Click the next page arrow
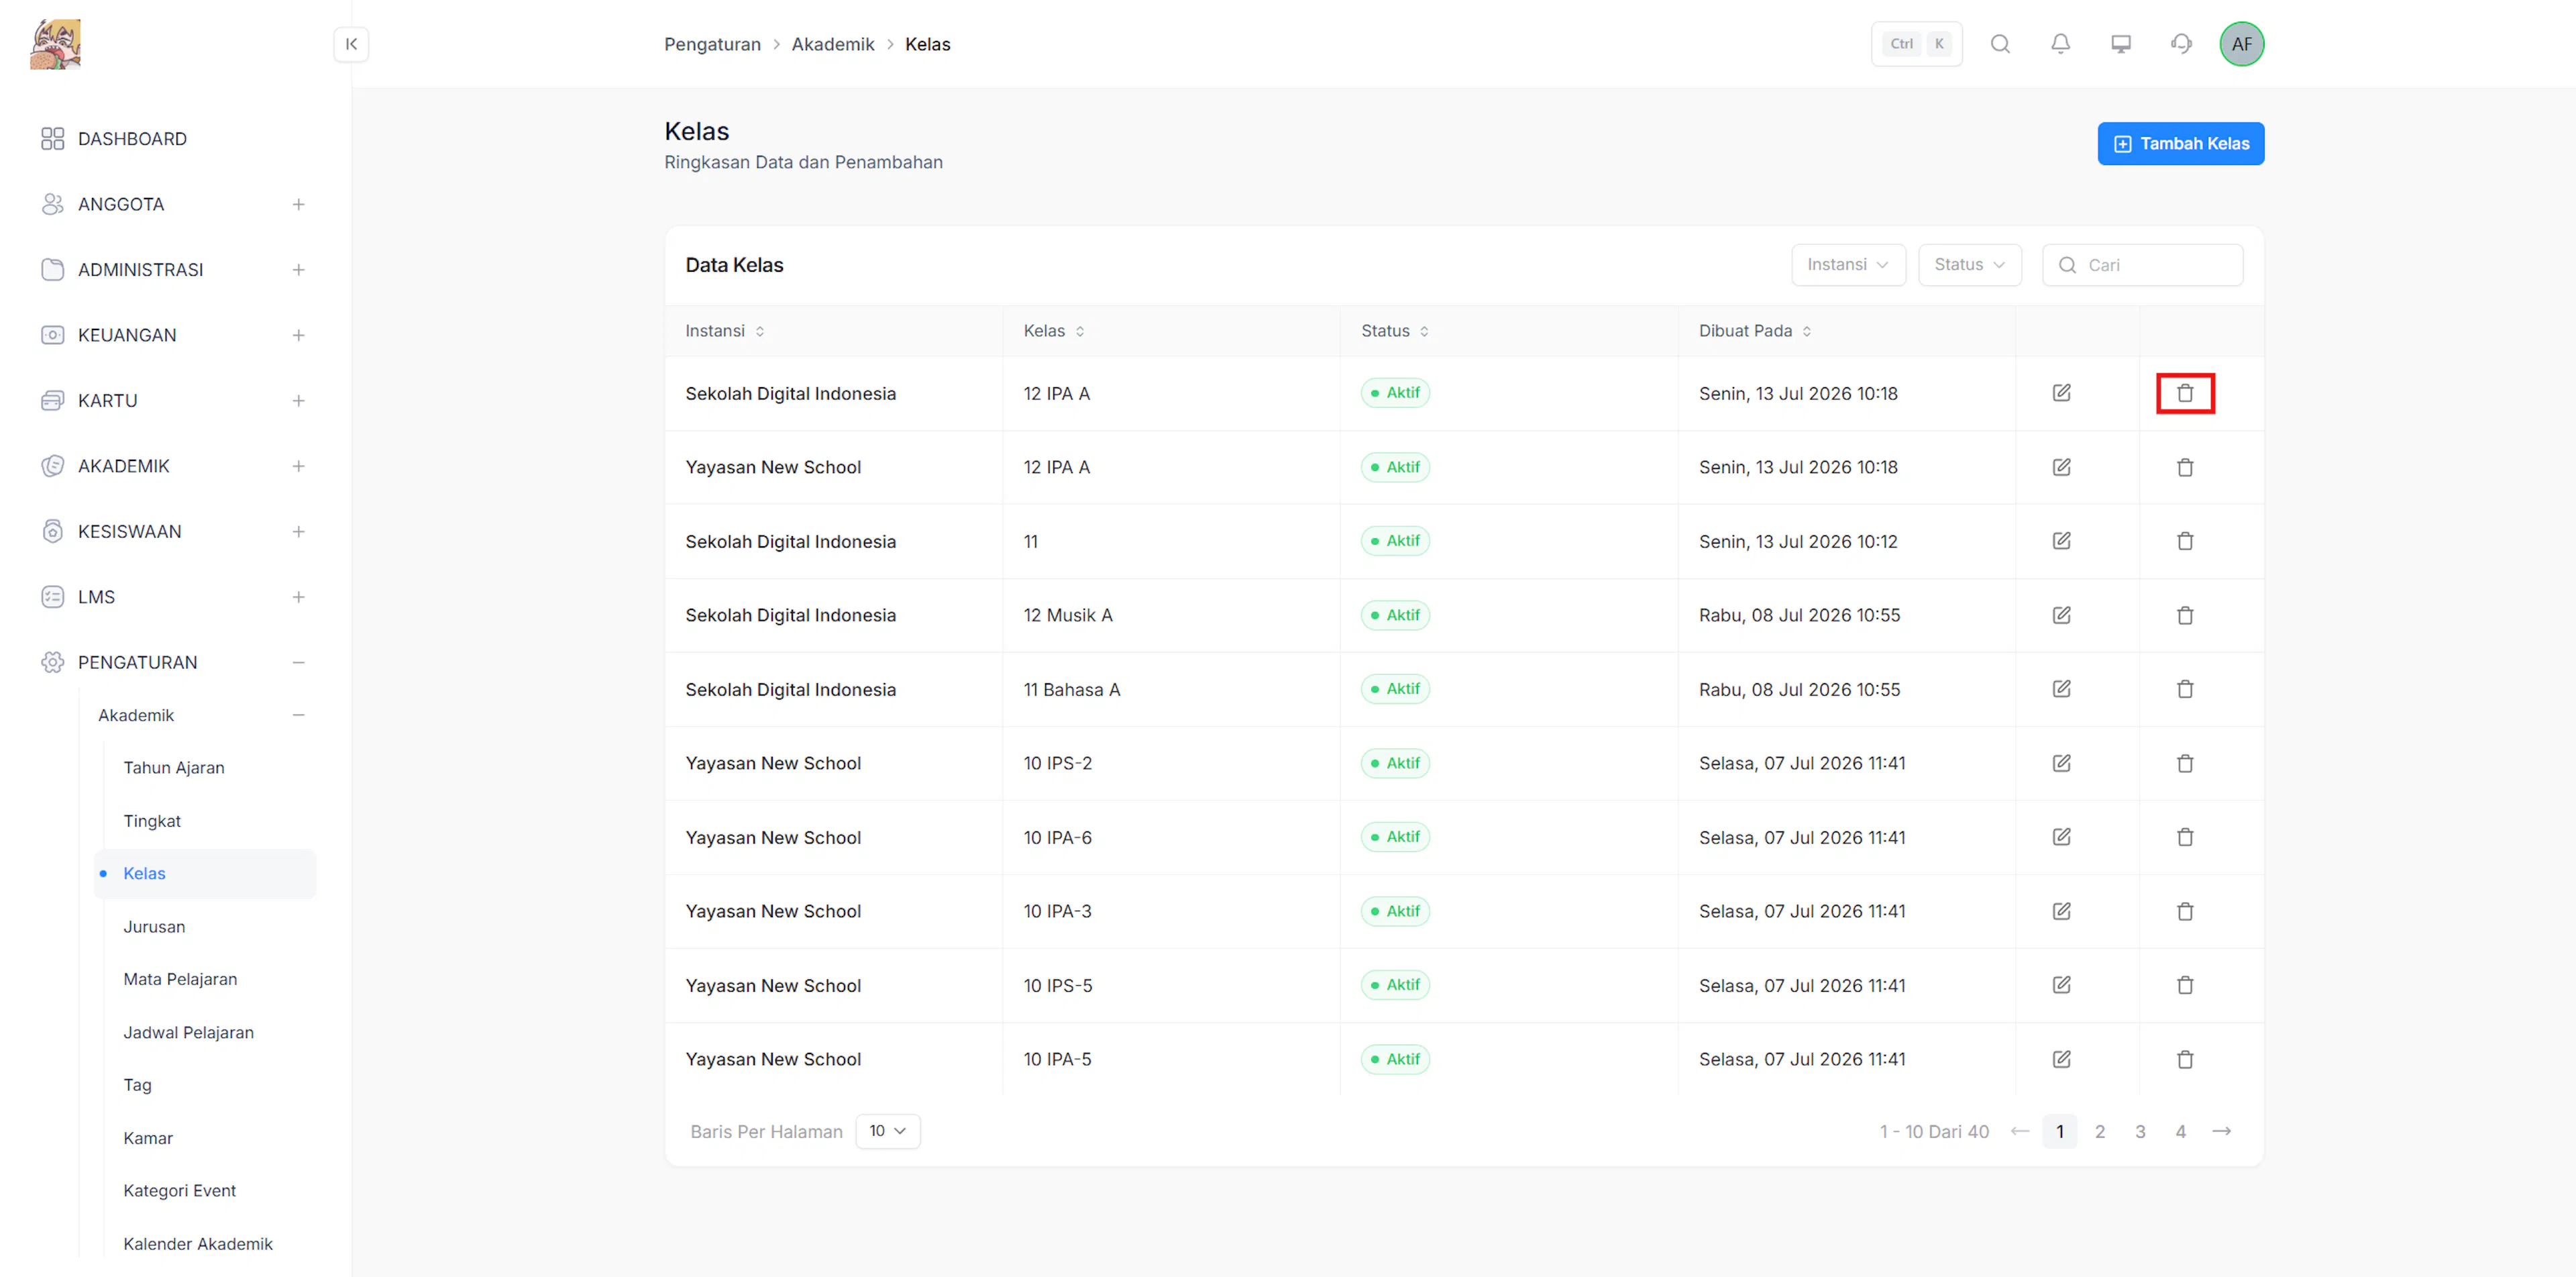The image size is (2576, 1277). (2221, 1131)
